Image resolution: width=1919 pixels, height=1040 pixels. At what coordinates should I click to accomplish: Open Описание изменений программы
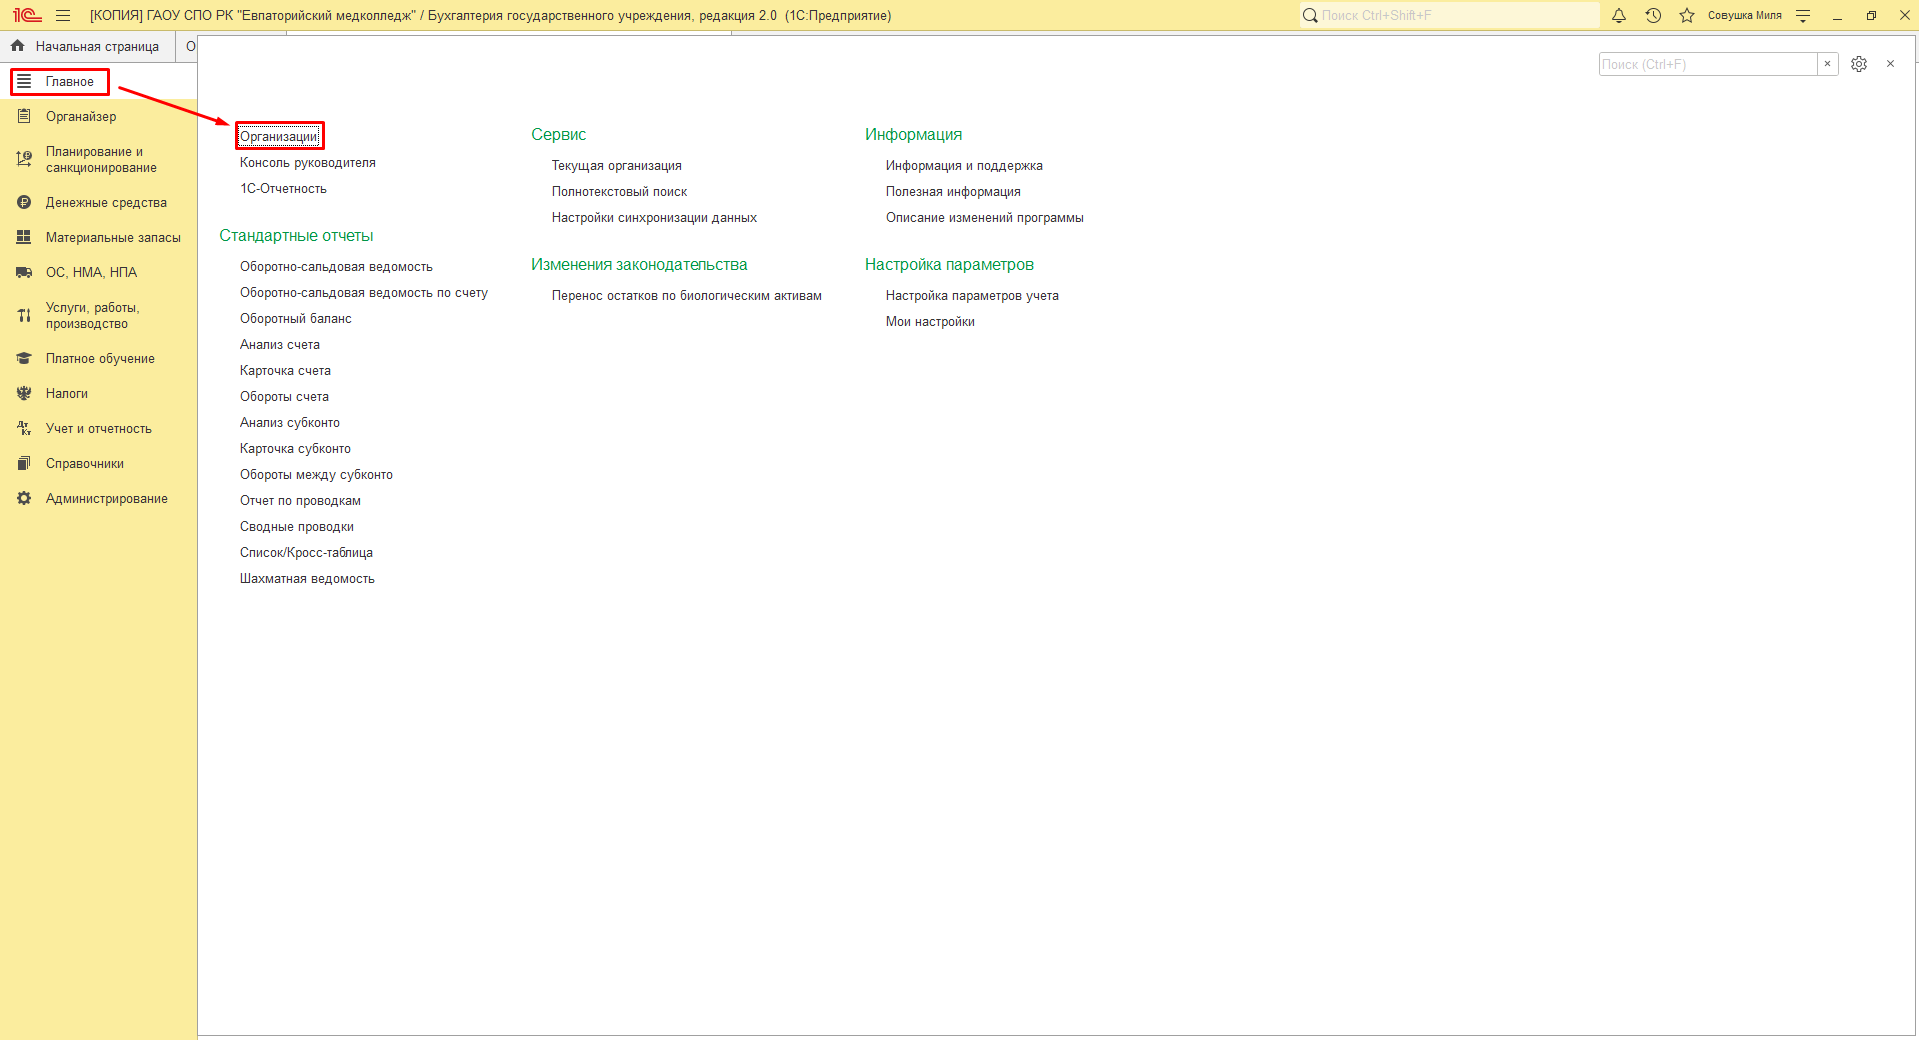click(x=984, y=218)
